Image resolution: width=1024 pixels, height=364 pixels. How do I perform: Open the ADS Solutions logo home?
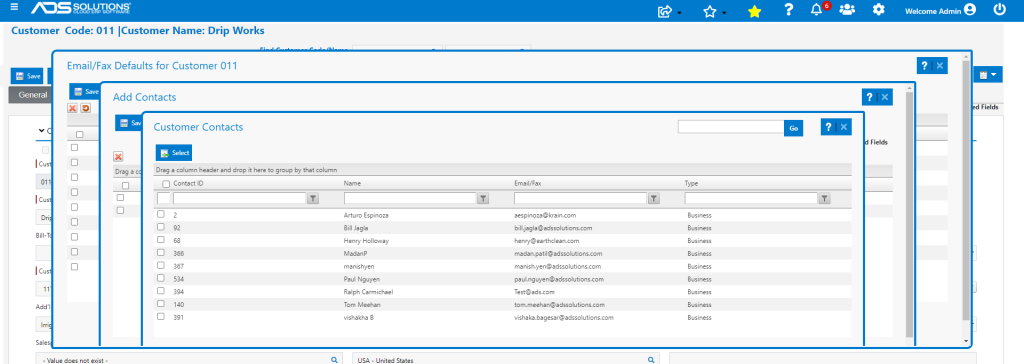81,8
